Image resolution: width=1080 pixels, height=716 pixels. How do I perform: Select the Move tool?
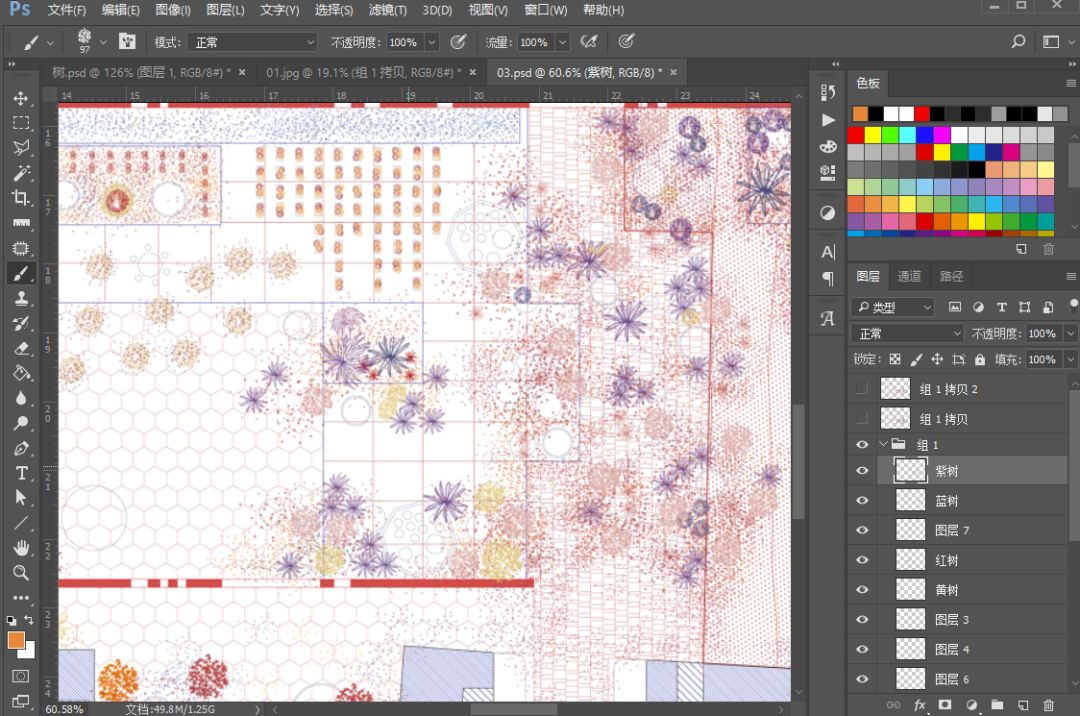click(x=21, y=98)
